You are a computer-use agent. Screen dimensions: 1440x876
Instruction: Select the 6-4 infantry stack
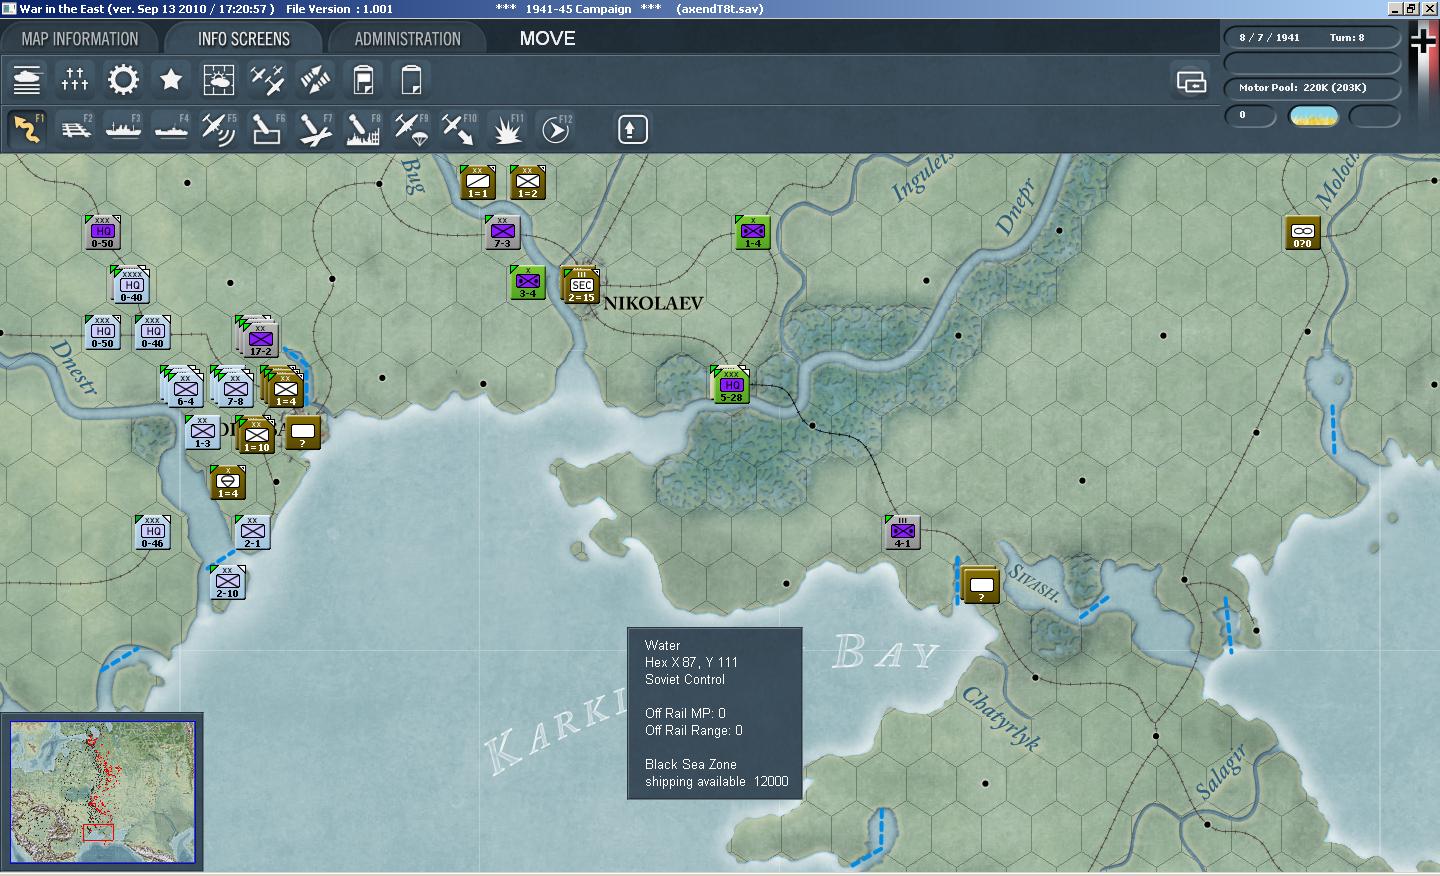point(183,388)
